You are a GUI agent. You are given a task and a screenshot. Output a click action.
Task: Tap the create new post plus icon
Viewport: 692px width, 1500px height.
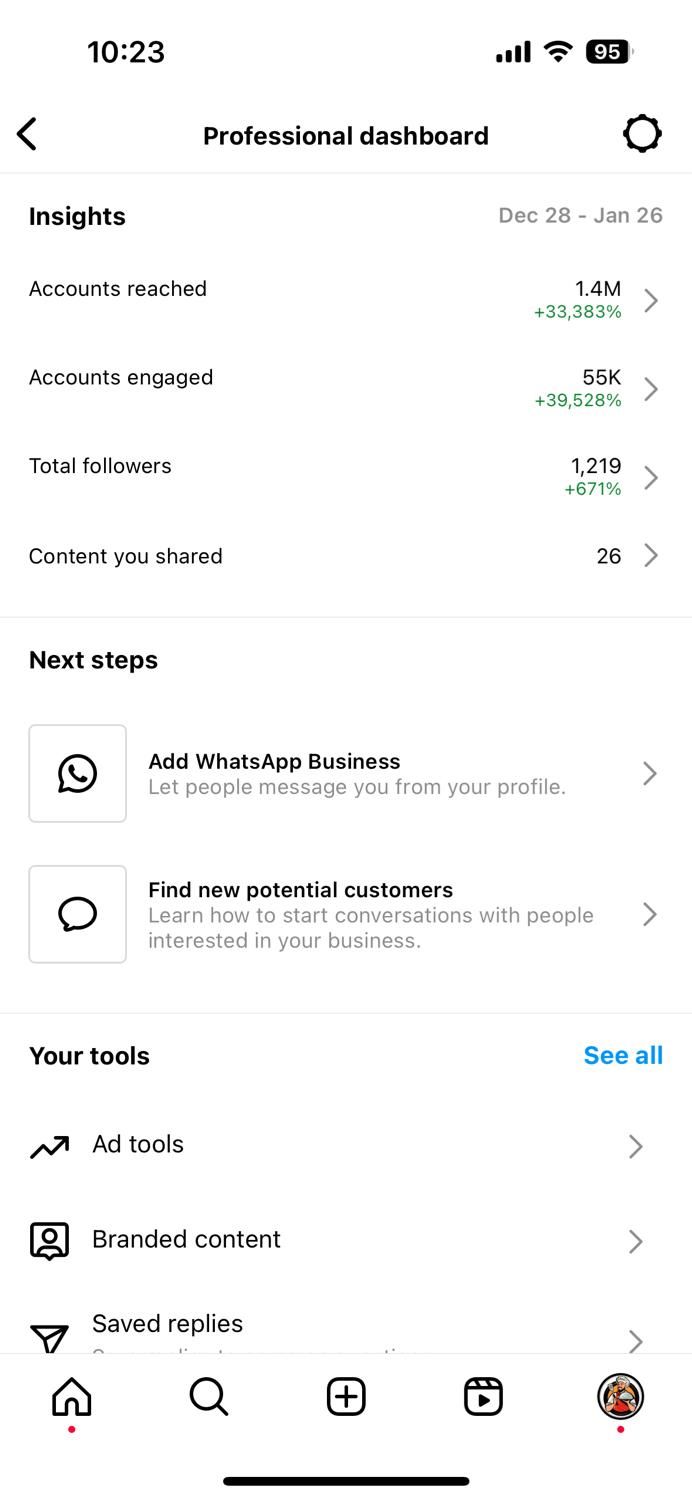346,1397
